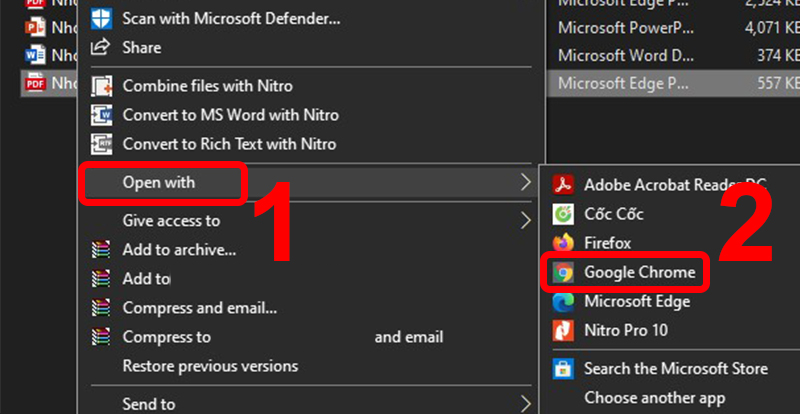Viewport: 800px width, 414px height.
Task: Expand the Open with submenu arrow
Action: pos(525,182)
